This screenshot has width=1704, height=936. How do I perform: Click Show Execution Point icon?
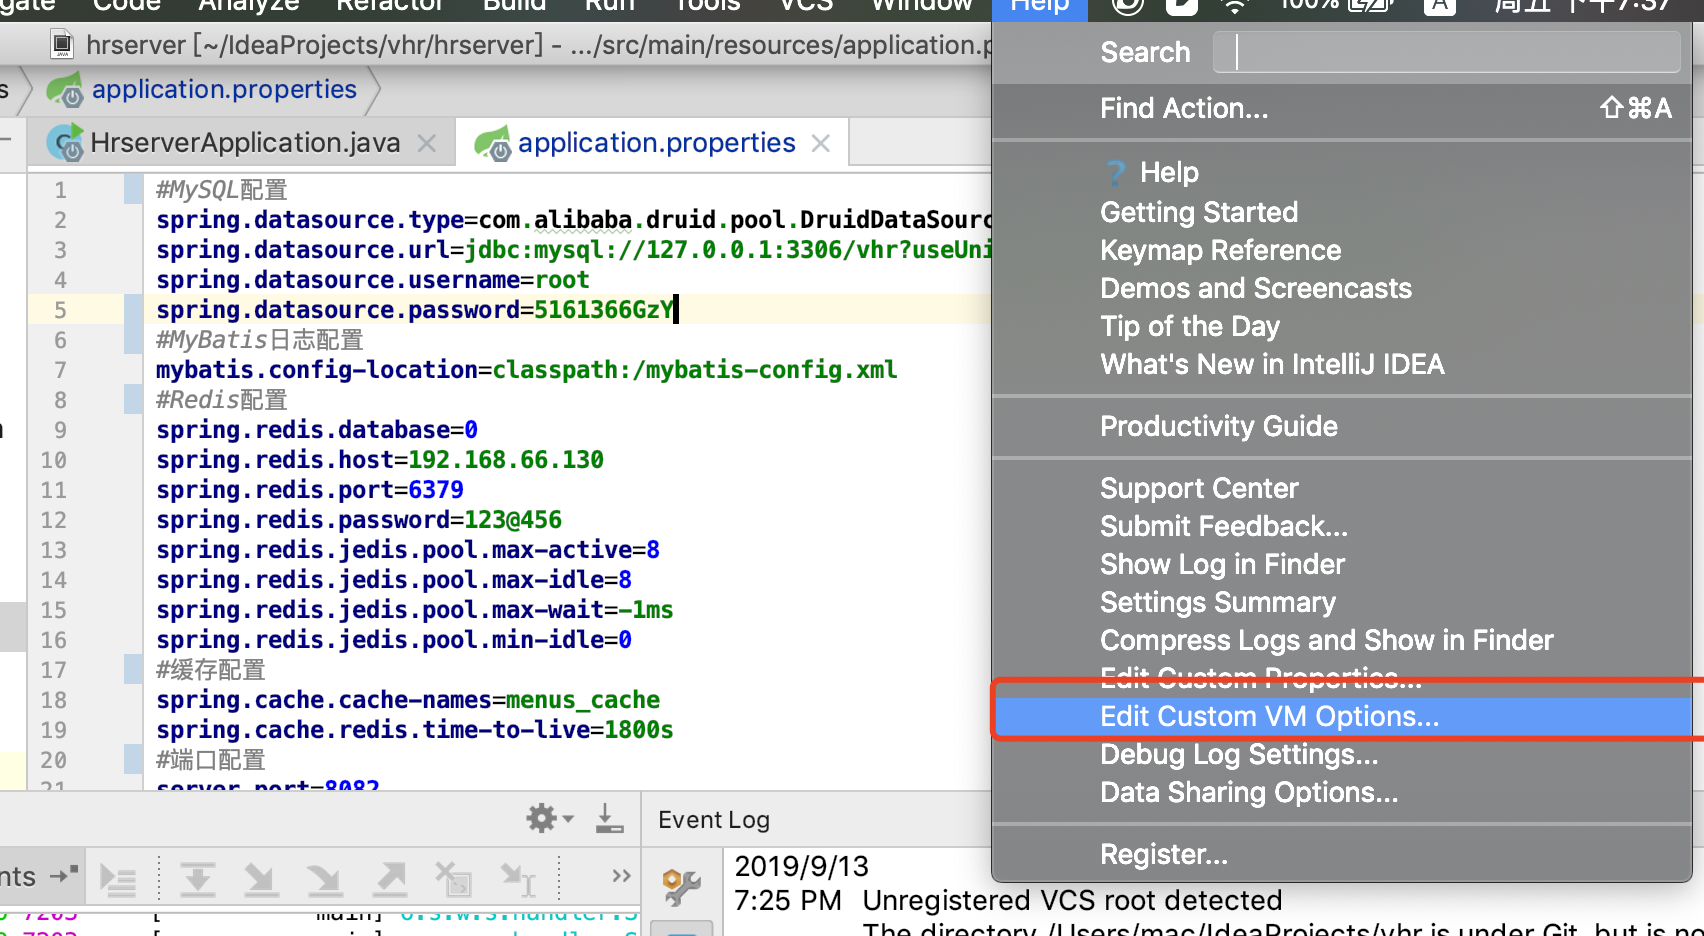coord(118,880)
